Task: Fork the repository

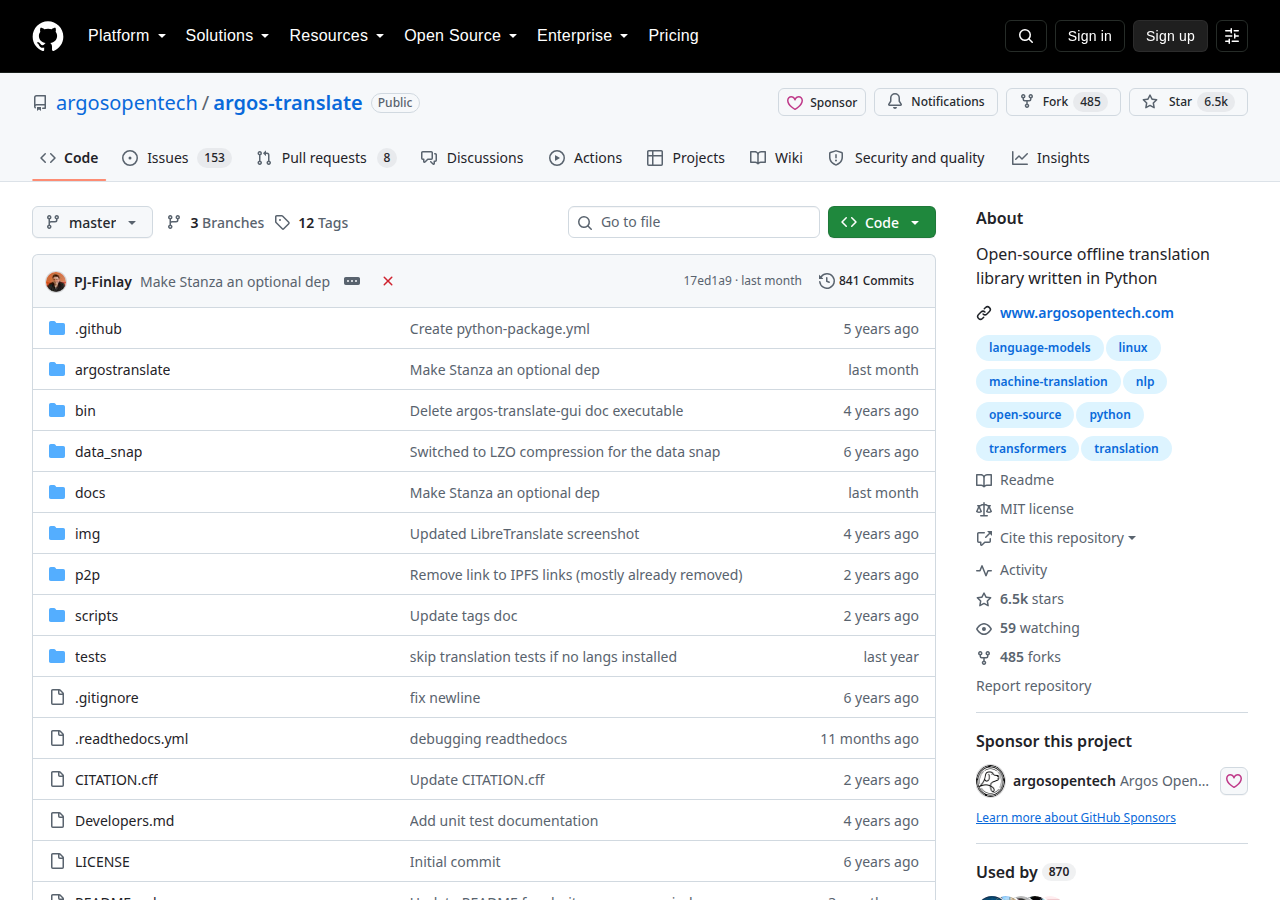Action: click(x=1063, y=102)
